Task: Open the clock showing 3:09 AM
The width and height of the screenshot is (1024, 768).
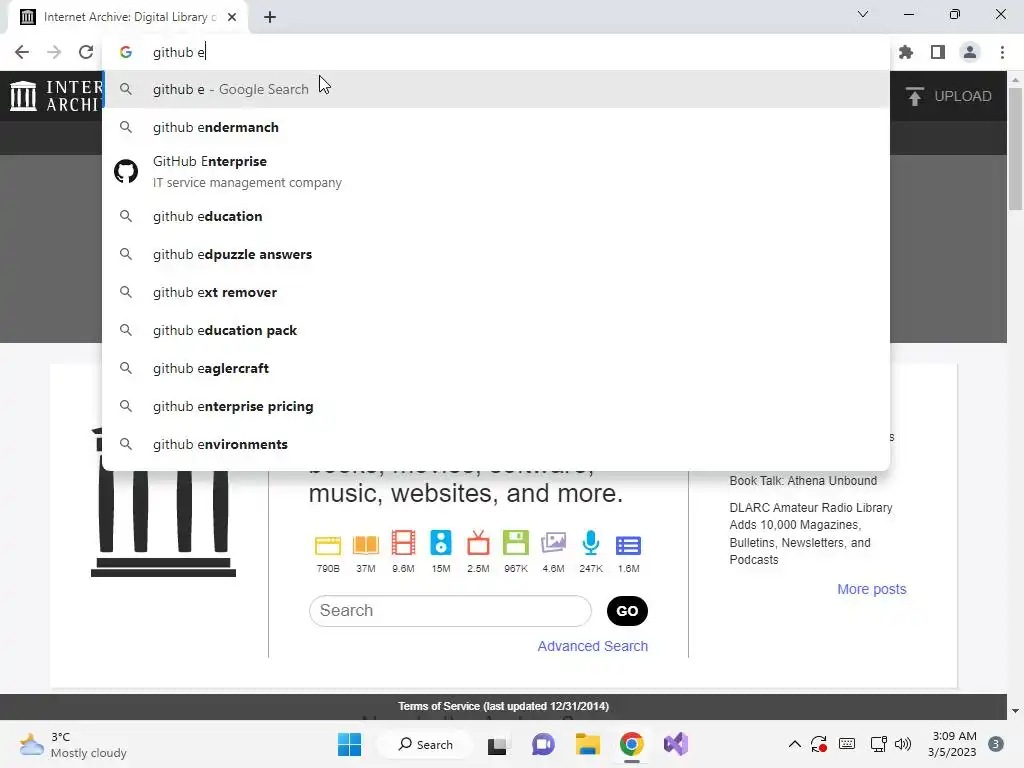Action: 952,744
